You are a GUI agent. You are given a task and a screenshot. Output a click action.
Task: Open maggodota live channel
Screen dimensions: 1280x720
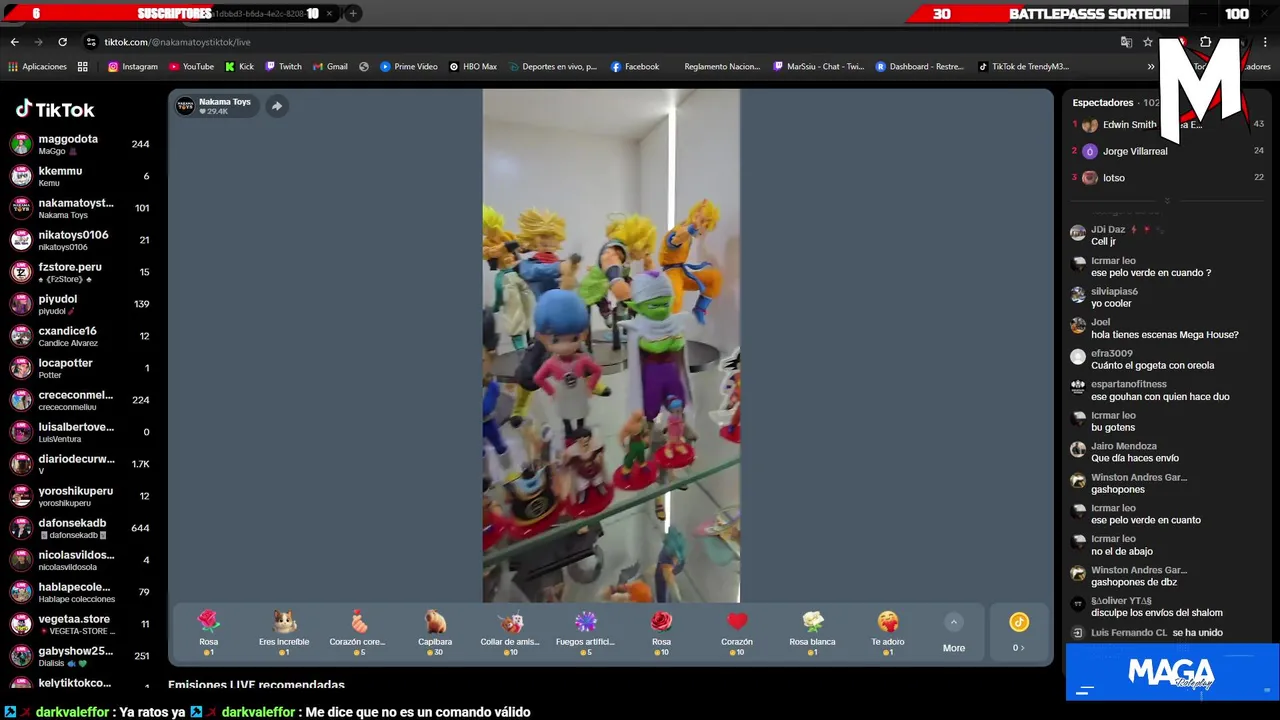80,144
